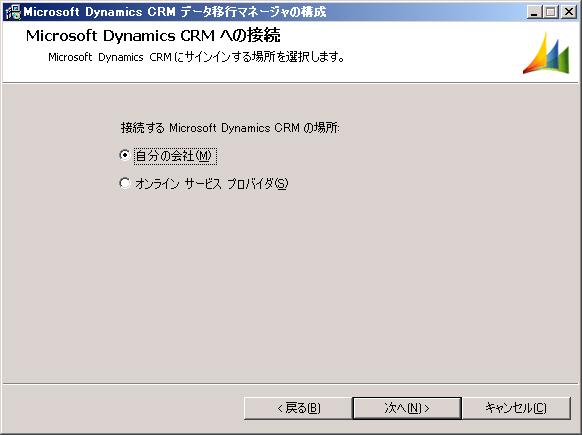Screen dimensions: 582x435
Task: Select the オンライン サービス プロバイダ(S) radio button
Action: (125, 183)
